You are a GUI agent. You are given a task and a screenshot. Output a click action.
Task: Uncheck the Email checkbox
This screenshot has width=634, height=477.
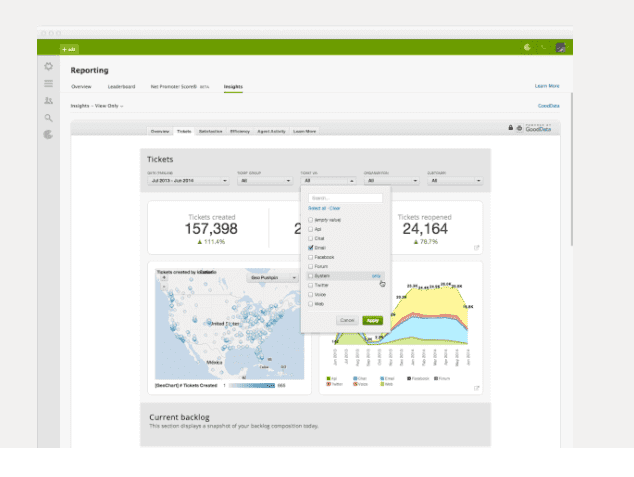(x=311, y=247)
